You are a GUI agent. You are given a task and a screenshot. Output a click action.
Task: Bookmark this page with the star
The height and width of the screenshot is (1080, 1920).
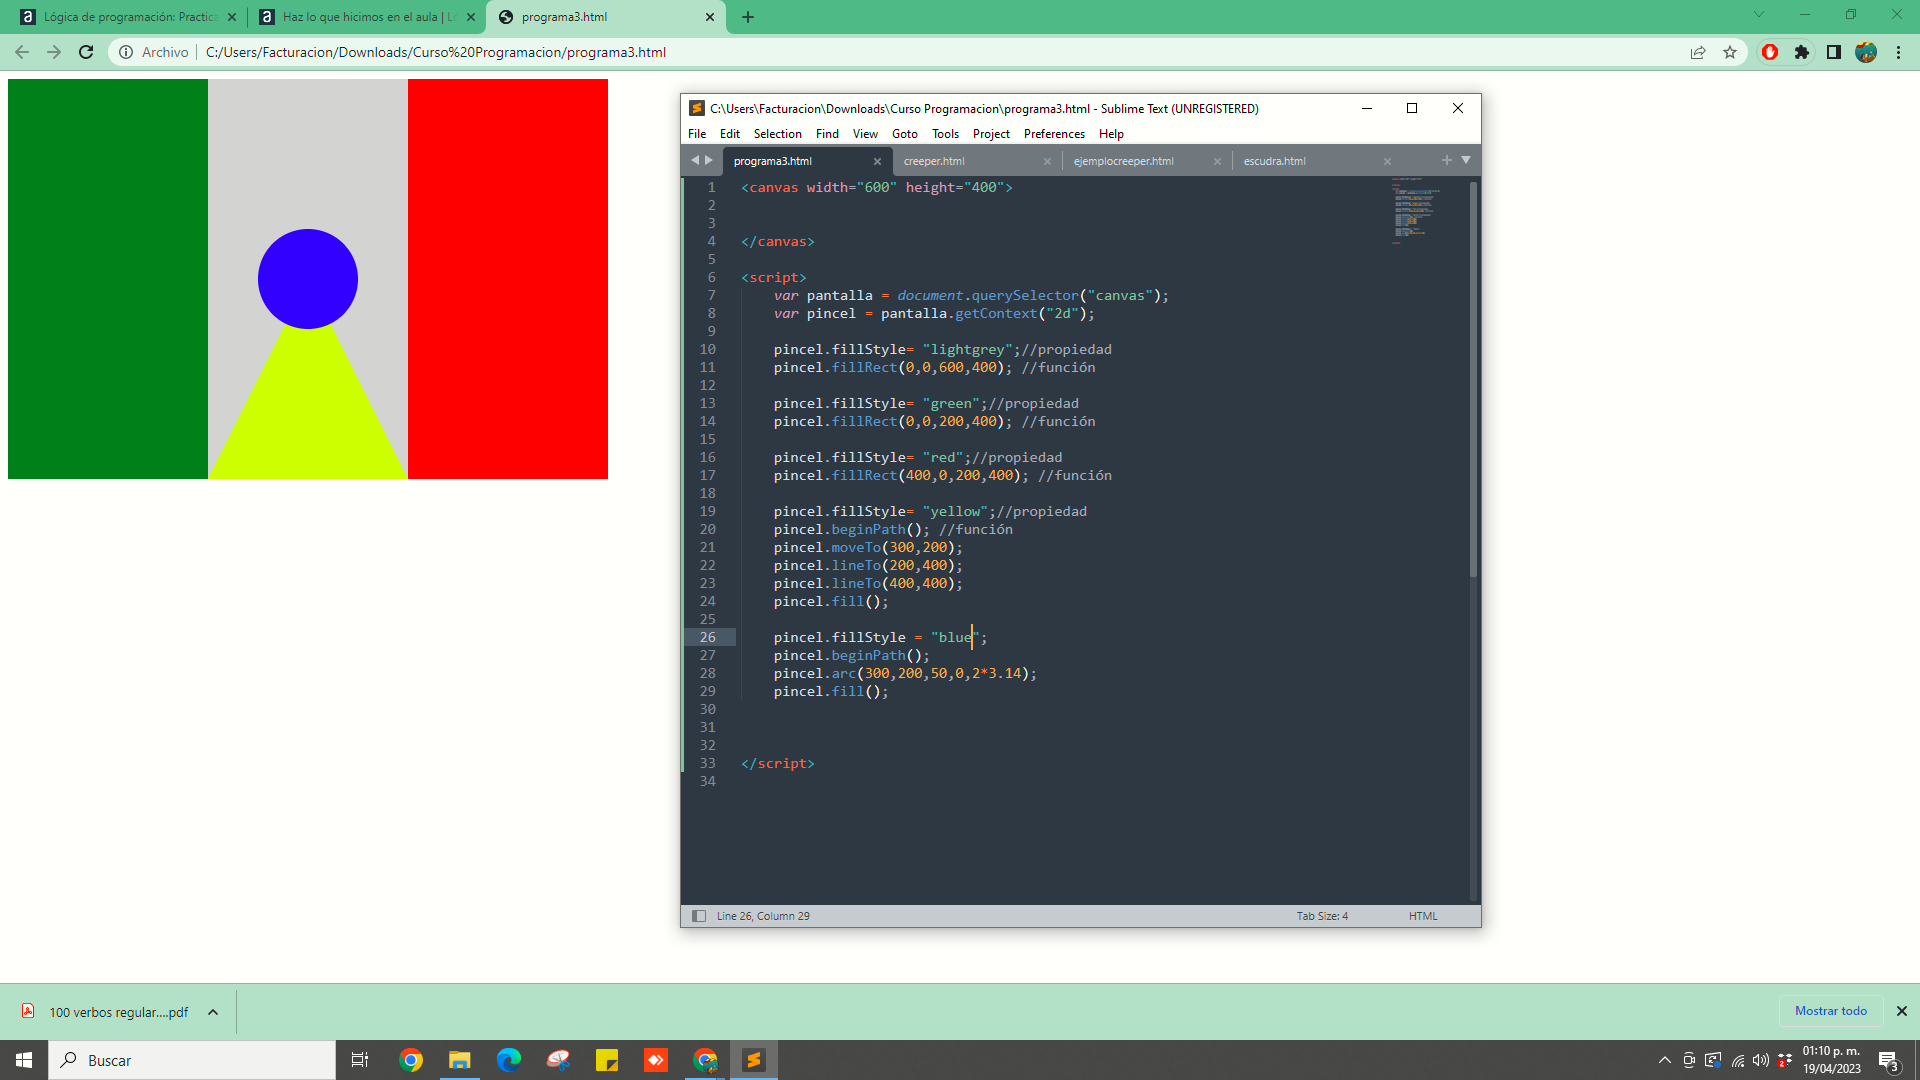coord(1730,52)
